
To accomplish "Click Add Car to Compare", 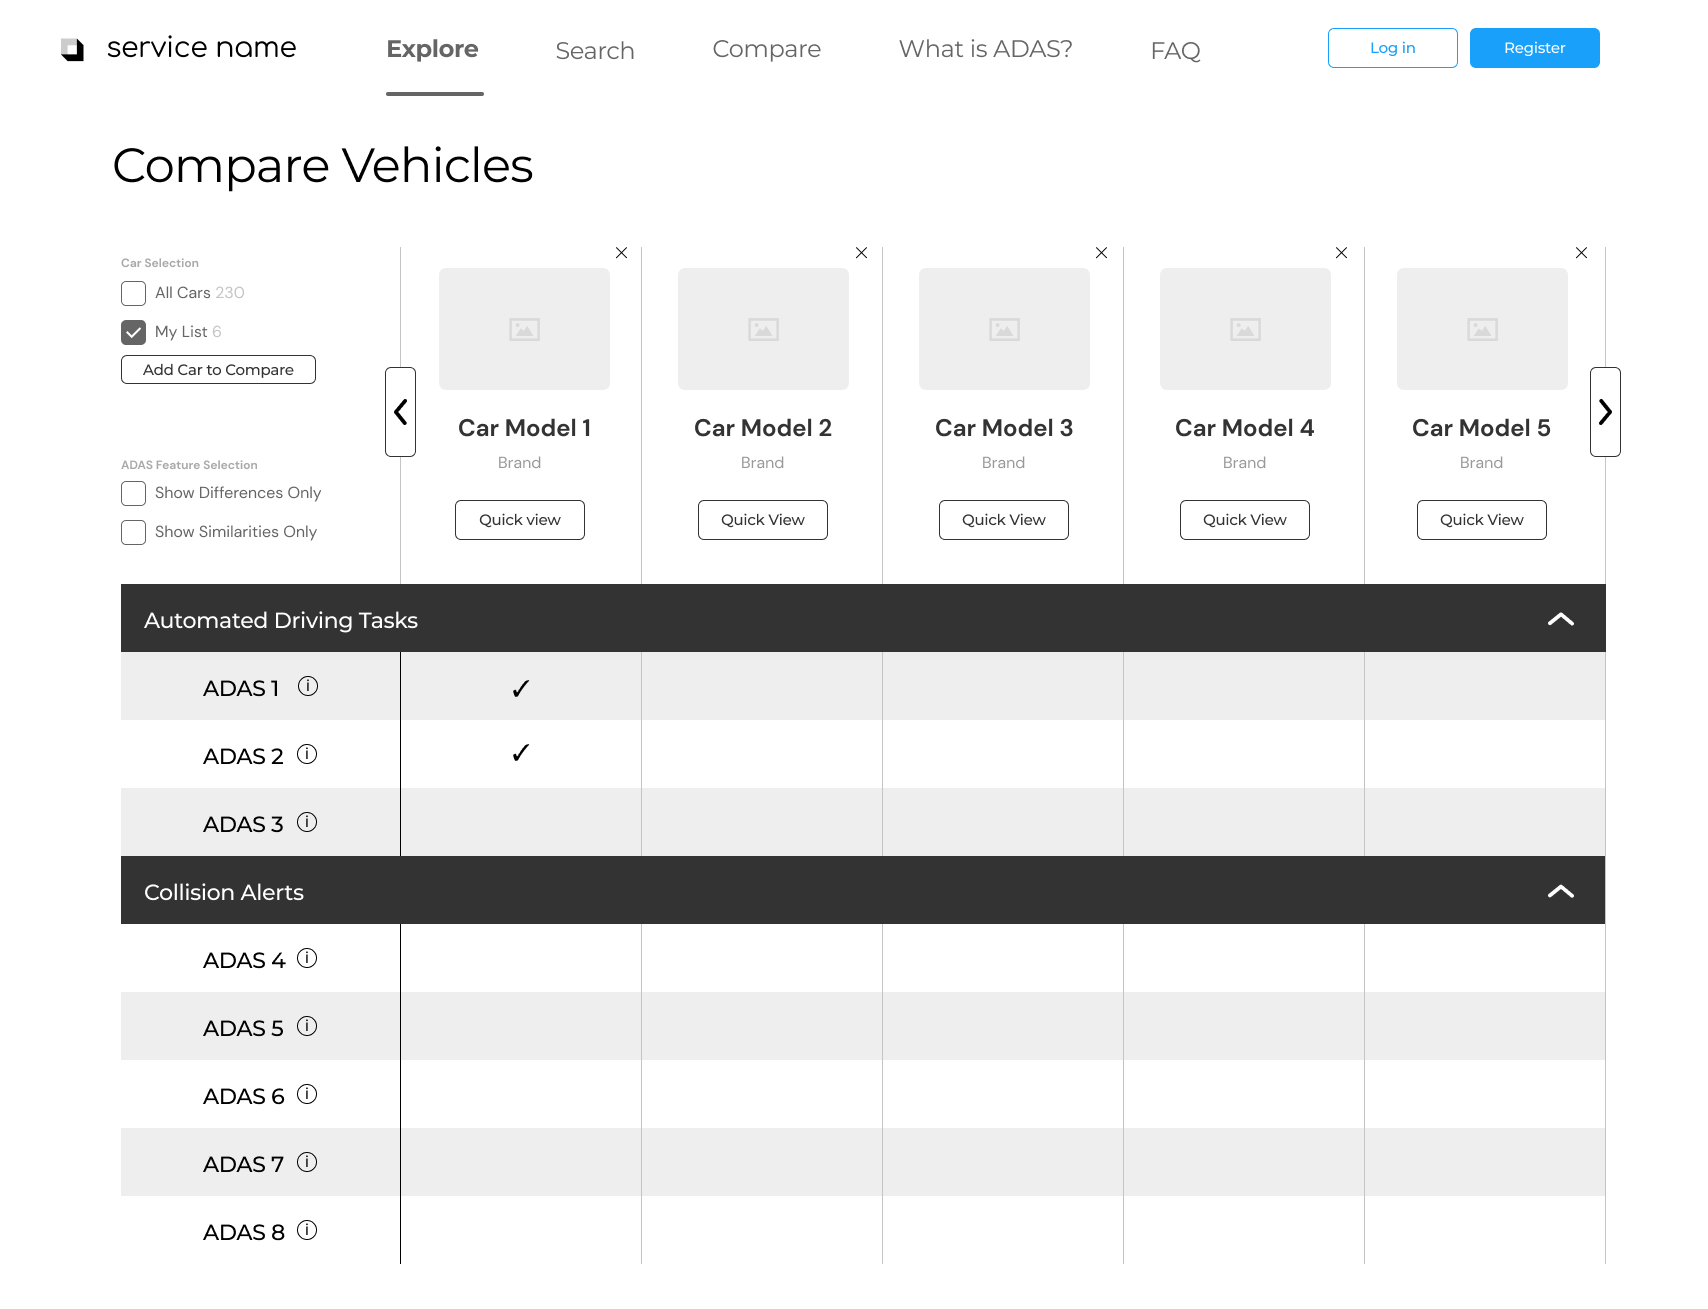I will click(218, 369).
